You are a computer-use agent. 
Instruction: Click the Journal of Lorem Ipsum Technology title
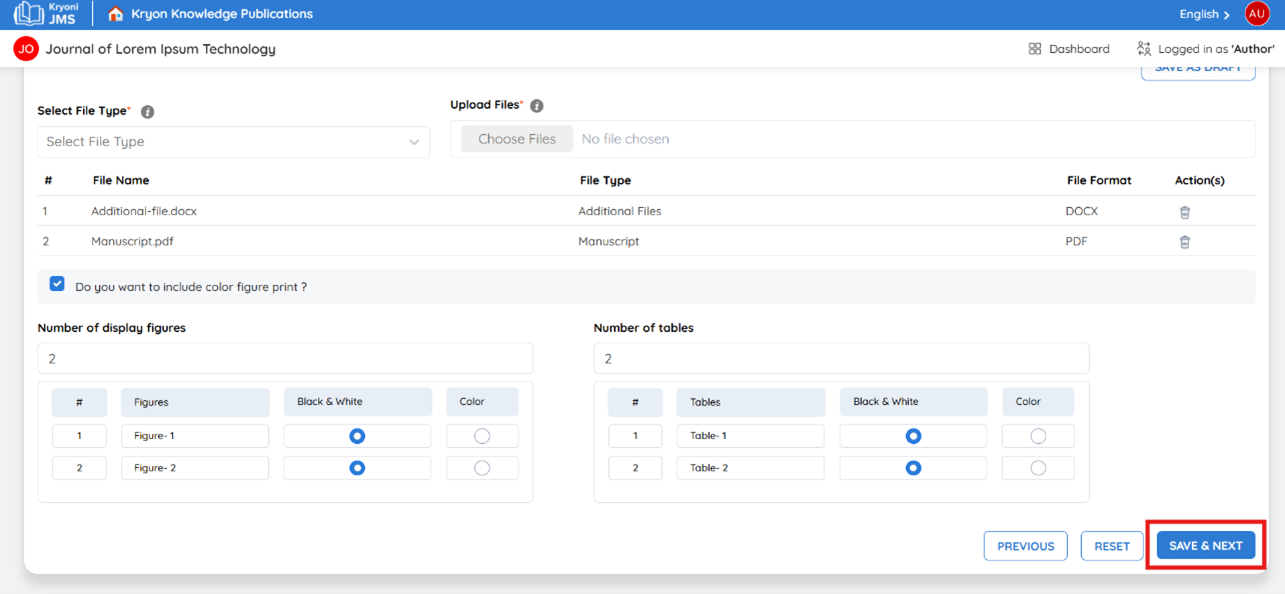(x=161, y=49)
